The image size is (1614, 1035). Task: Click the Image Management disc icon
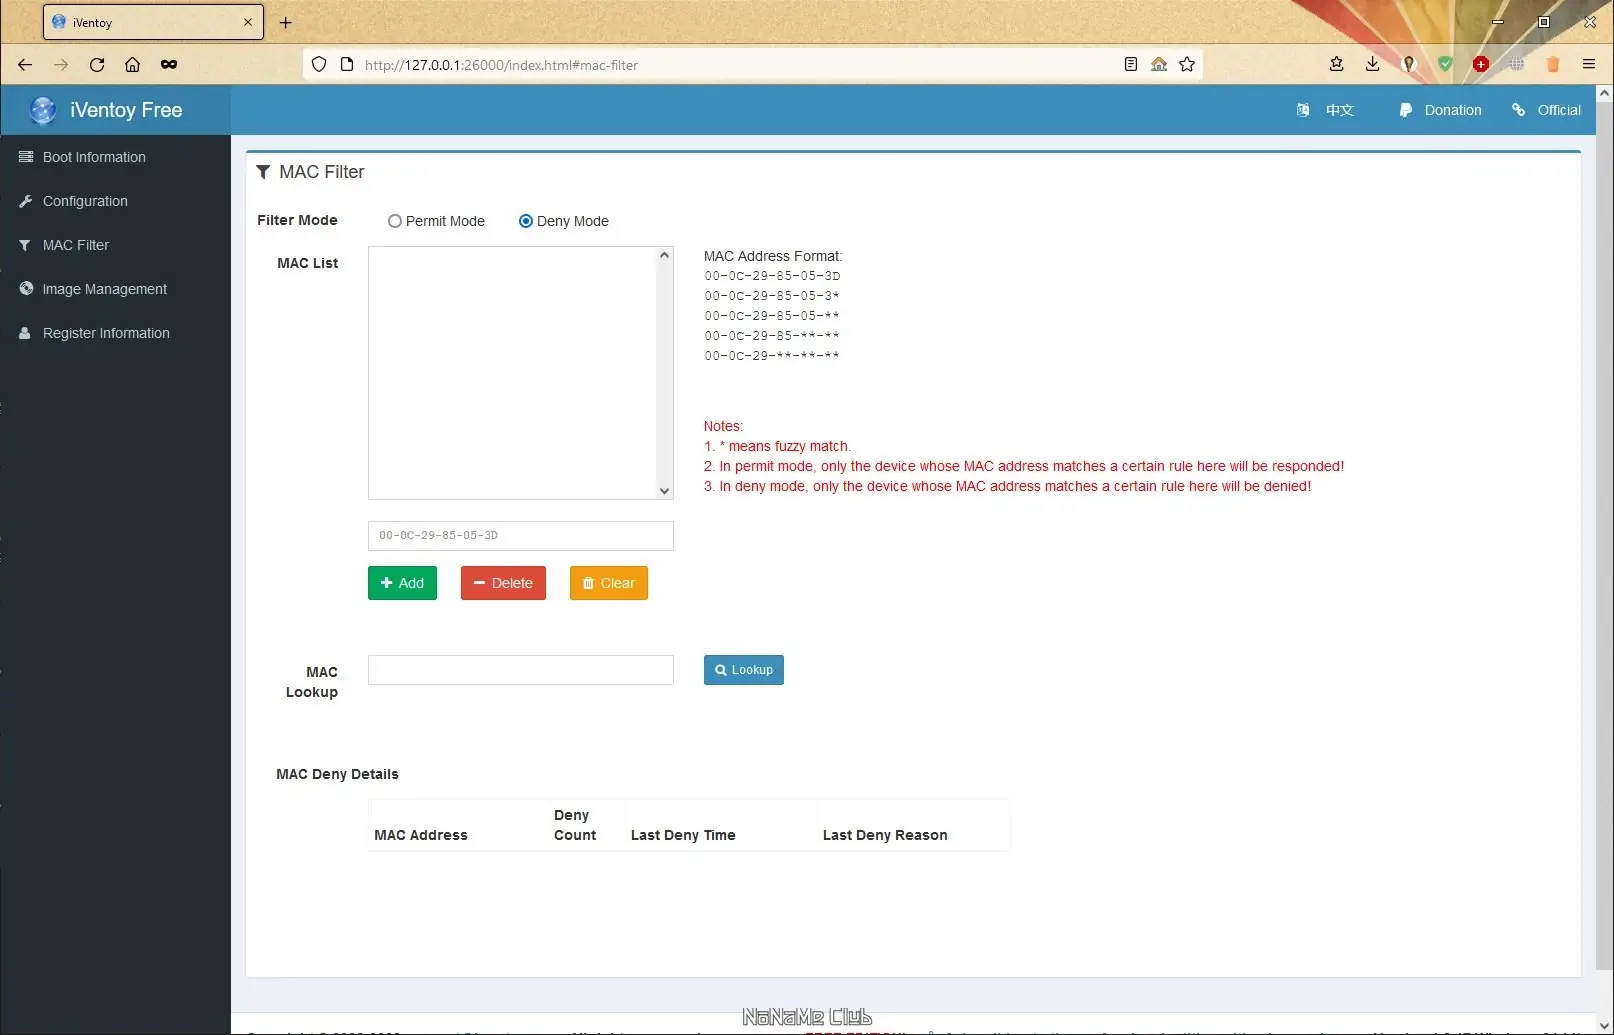pos(26,289)
